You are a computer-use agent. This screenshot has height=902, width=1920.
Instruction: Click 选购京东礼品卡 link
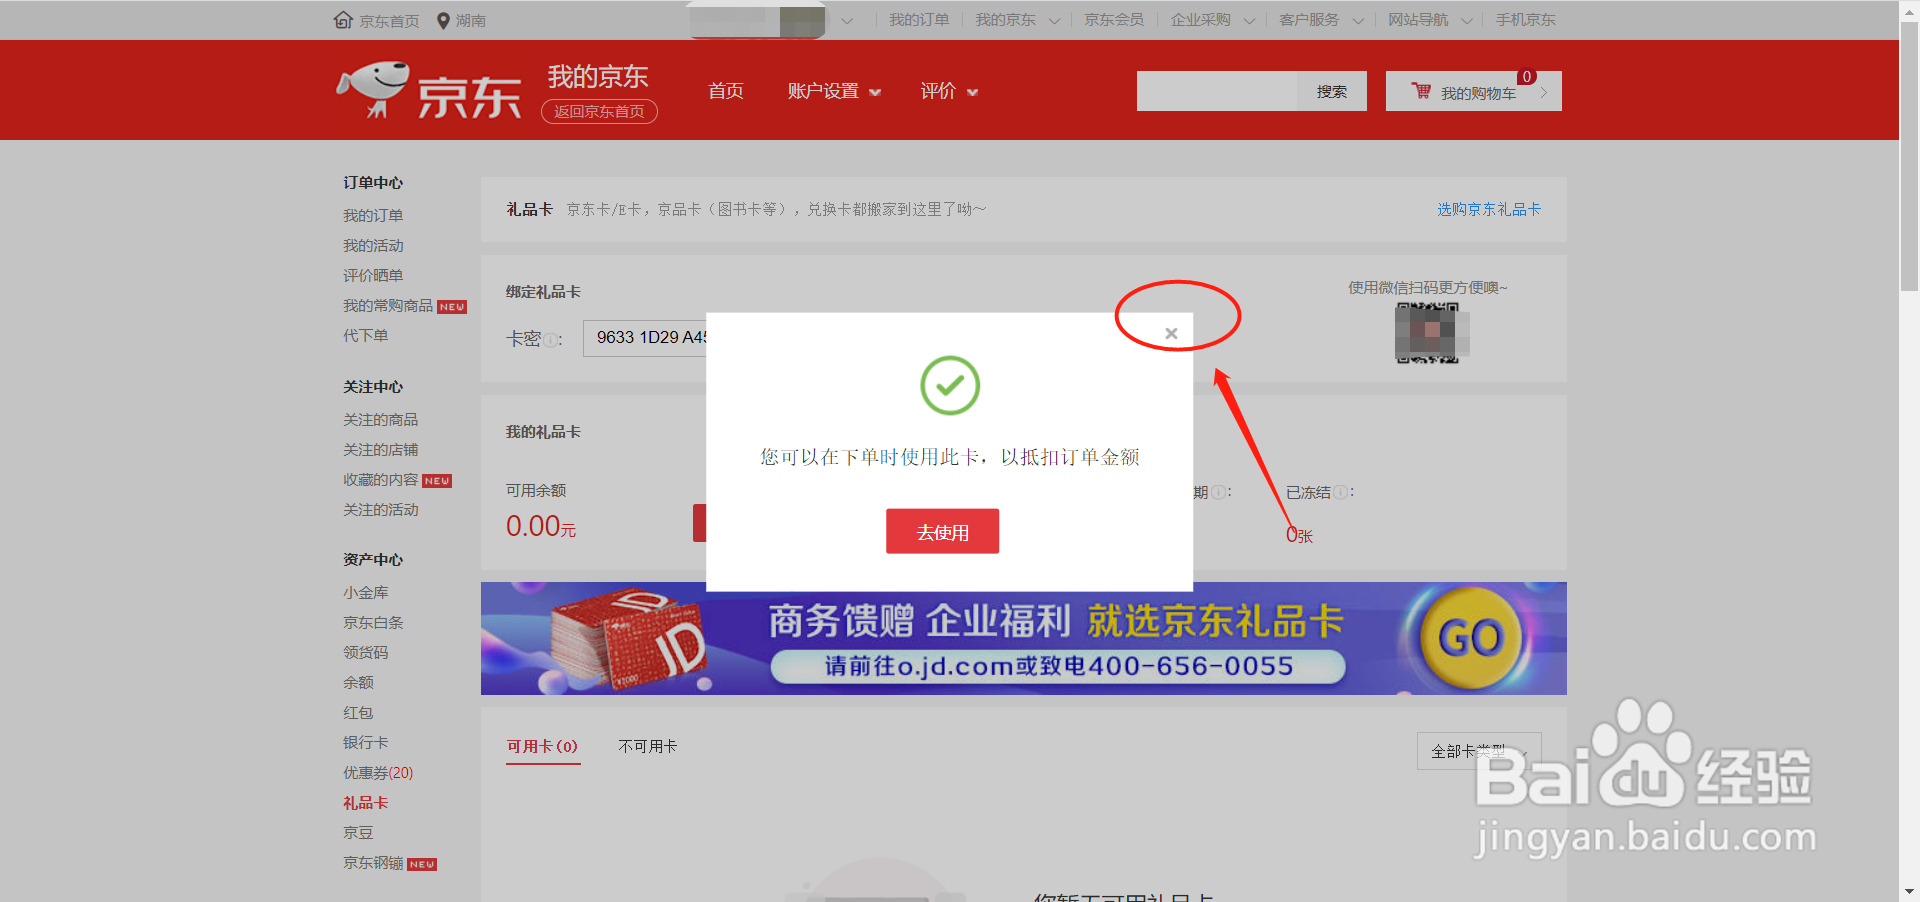point(1489,209)
